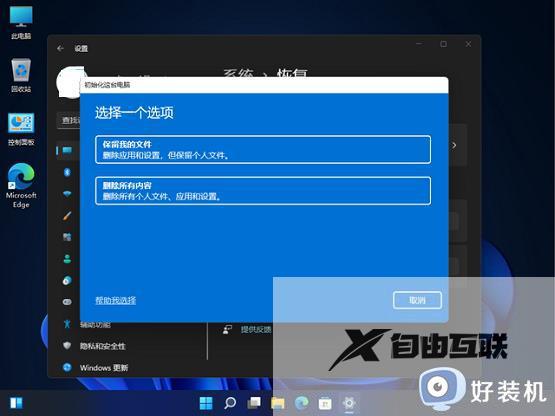
Task: Open Personalization brush icon in sidebar
Action: pyautogui.click(x=67, y=216)
